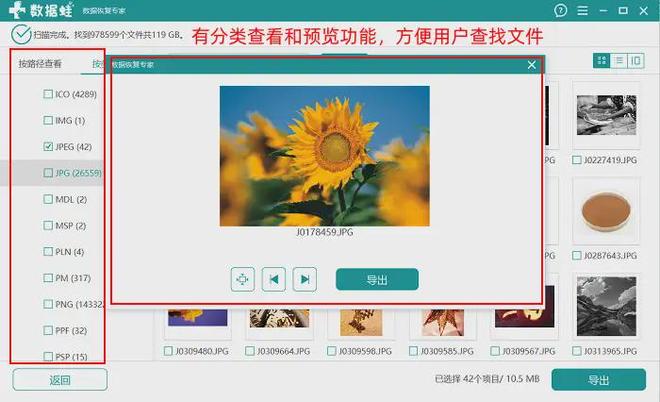The width and height of the screenshot is (660, 402).
Task: Click 导出 button inside preview dialog
Action: pyautogui.click(x=377, y=279)
